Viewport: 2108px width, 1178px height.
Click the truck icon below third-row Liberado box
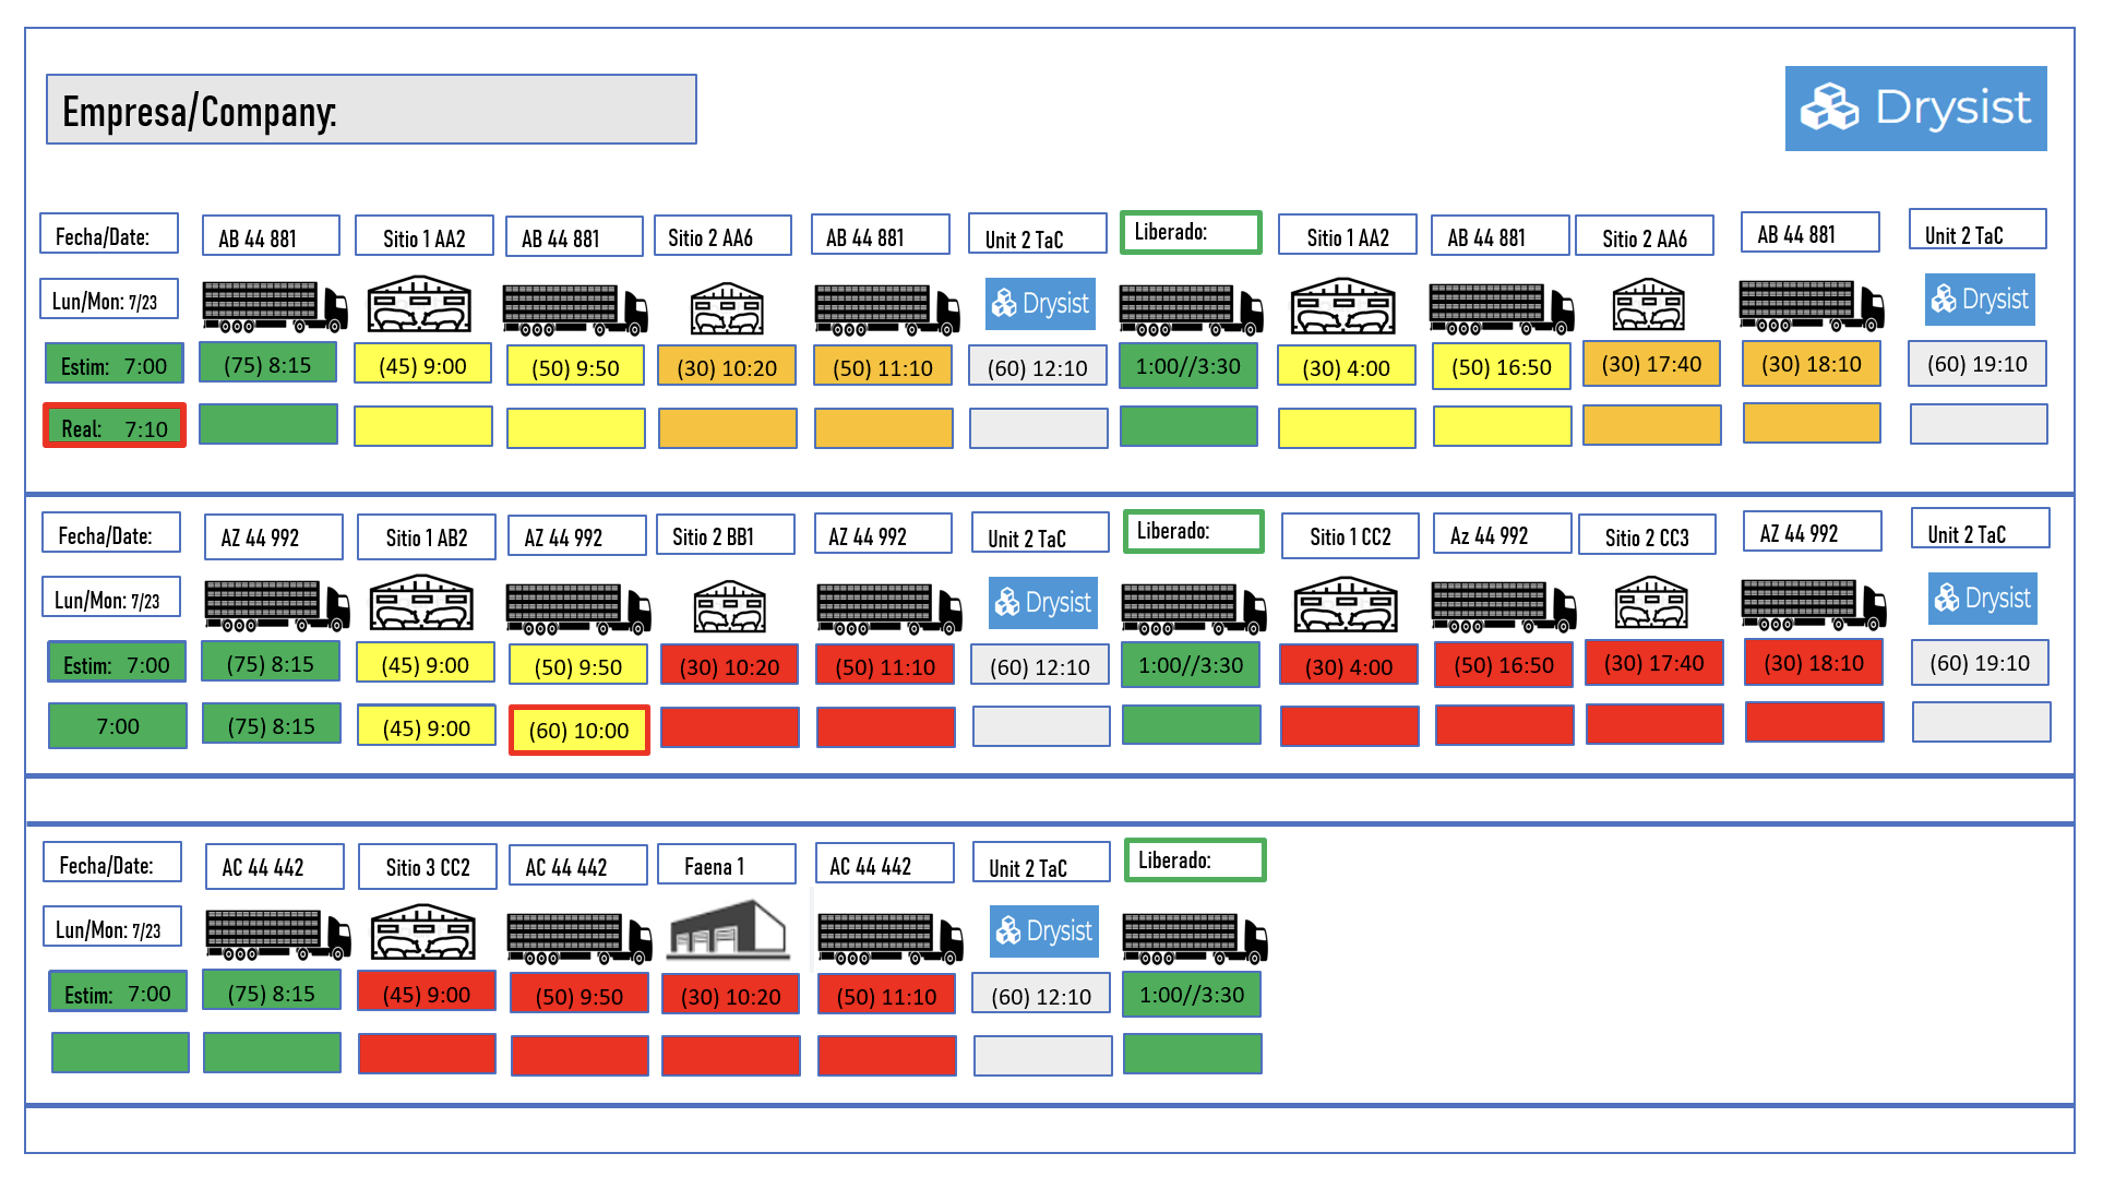(x=1194, y=937)
